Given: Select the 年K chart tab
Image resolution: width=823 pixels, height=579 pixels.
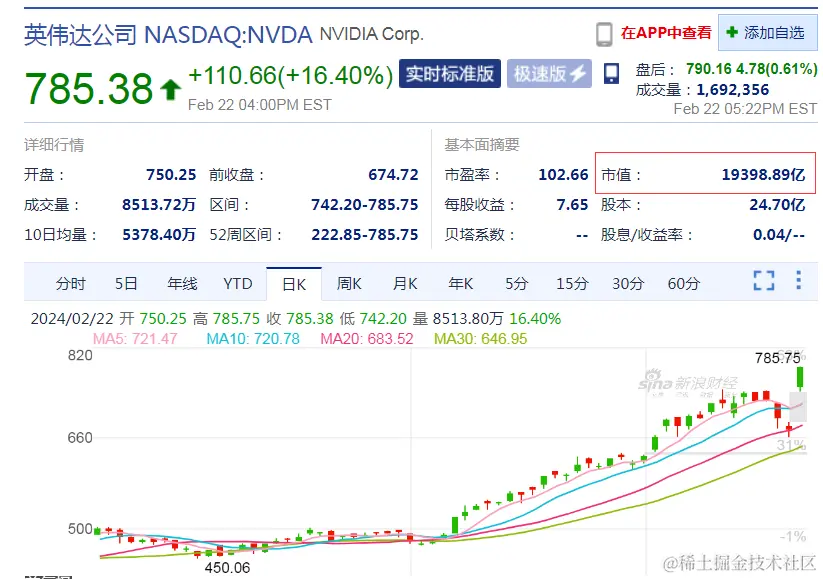Looking at the screenshot, I should click(461, 284).
